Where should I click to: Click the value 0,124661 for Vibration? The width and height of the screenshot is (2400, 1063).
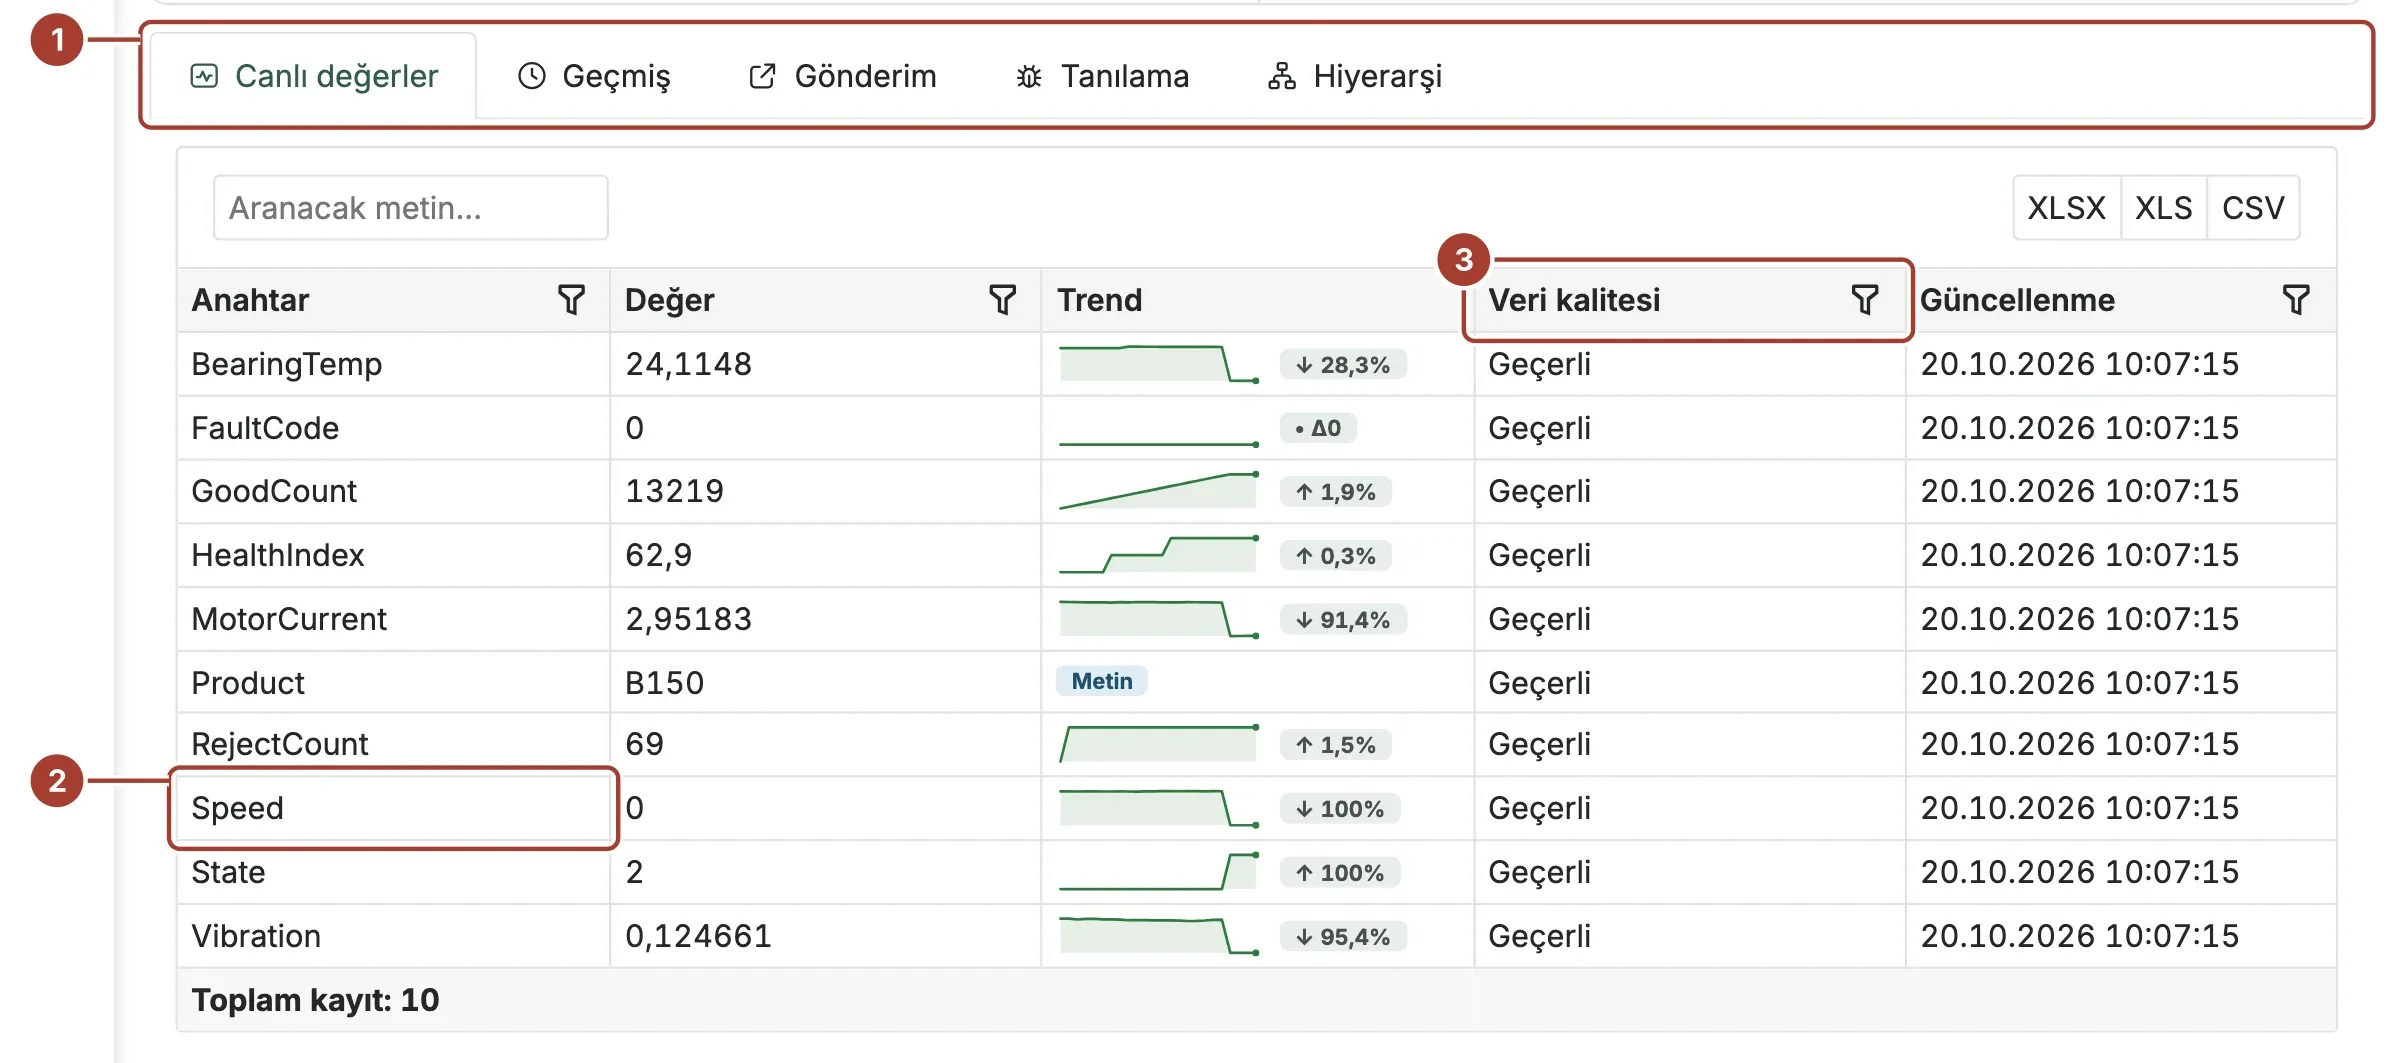(x=699, y=936)
